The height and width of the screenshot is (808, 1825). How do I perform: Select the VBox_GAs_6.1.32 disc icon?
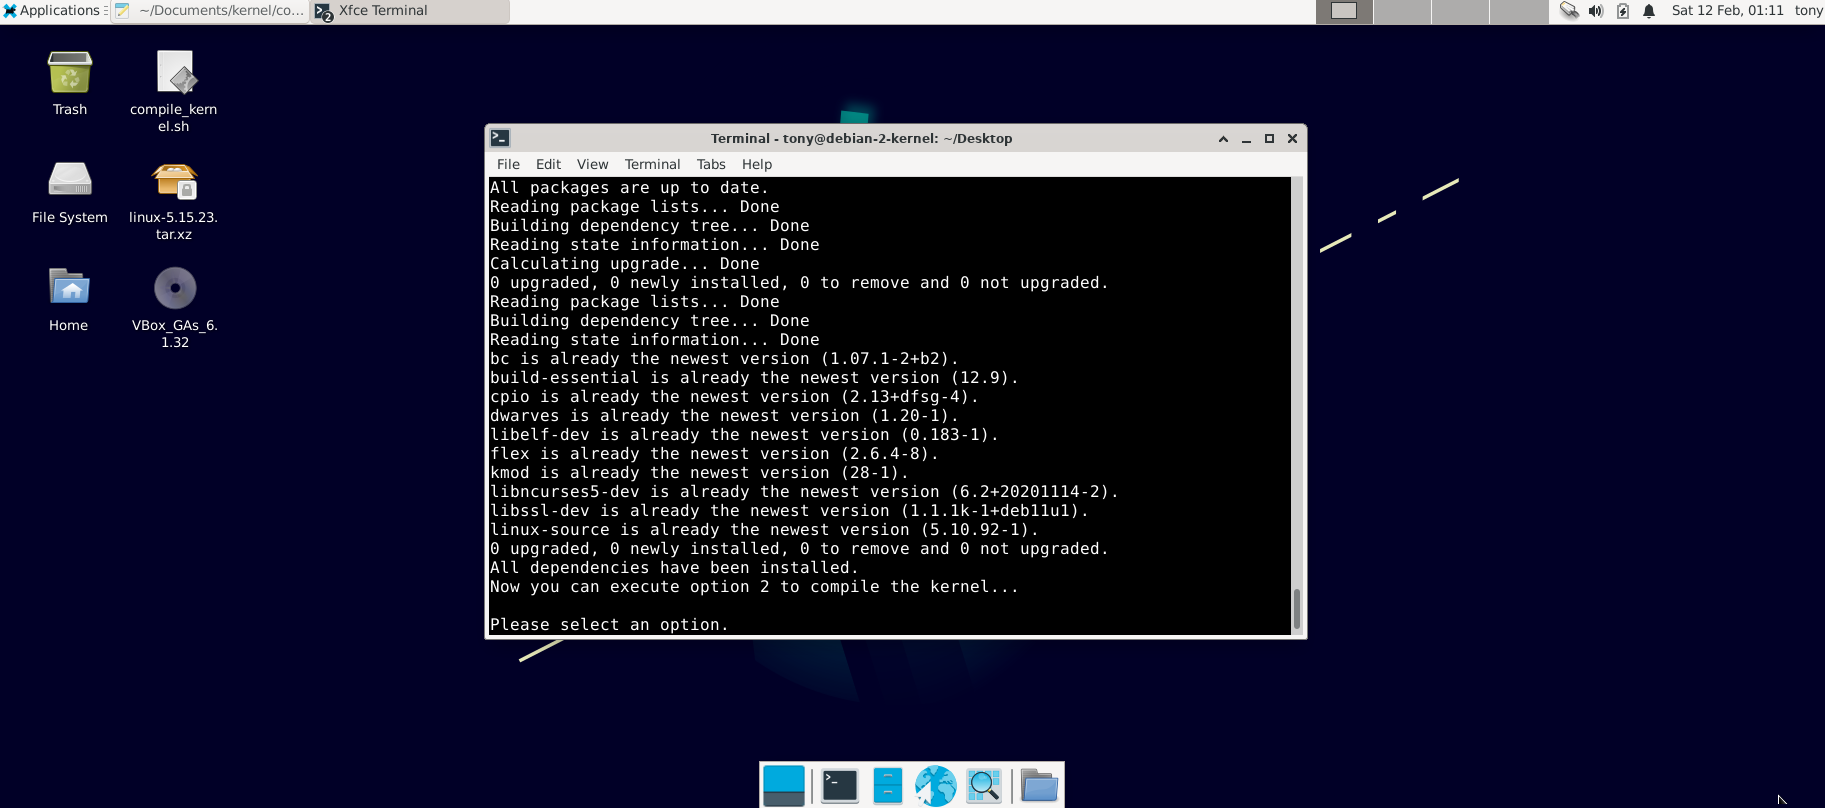coord(175,288)
